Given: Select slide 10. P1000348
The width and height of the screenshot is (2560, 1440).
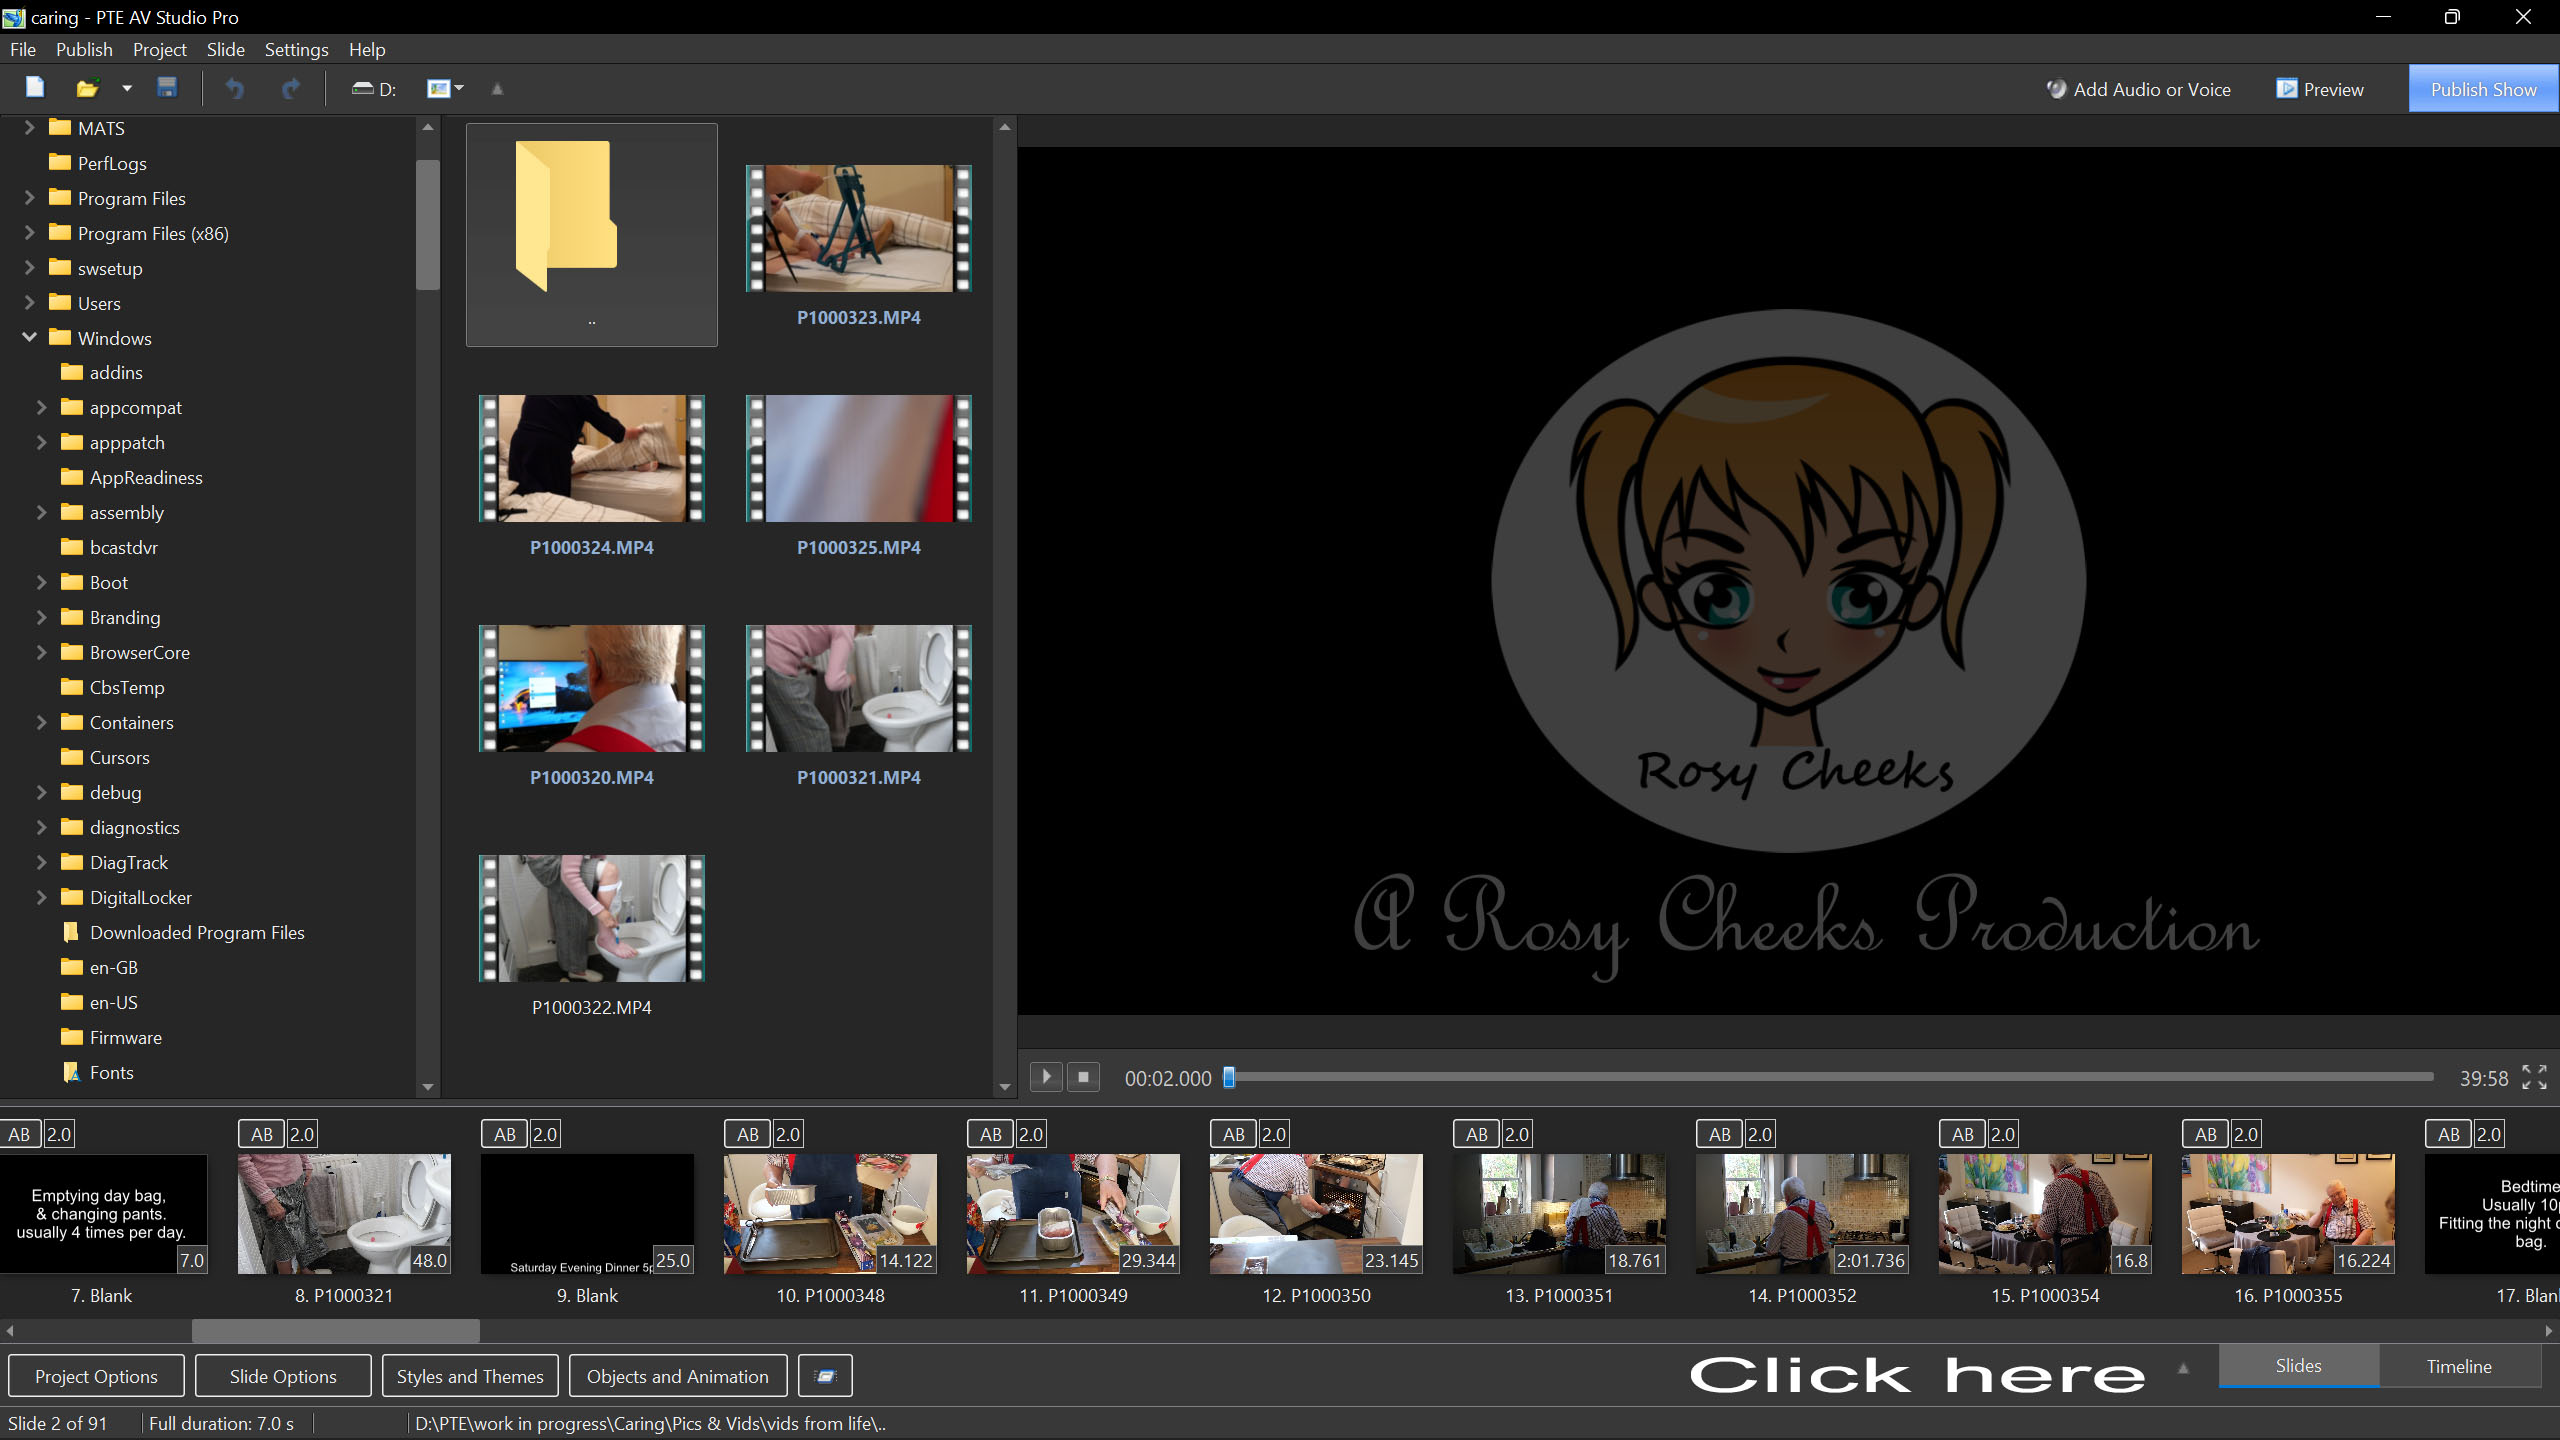Looking at the screenshot, I should coord(830,1214).
